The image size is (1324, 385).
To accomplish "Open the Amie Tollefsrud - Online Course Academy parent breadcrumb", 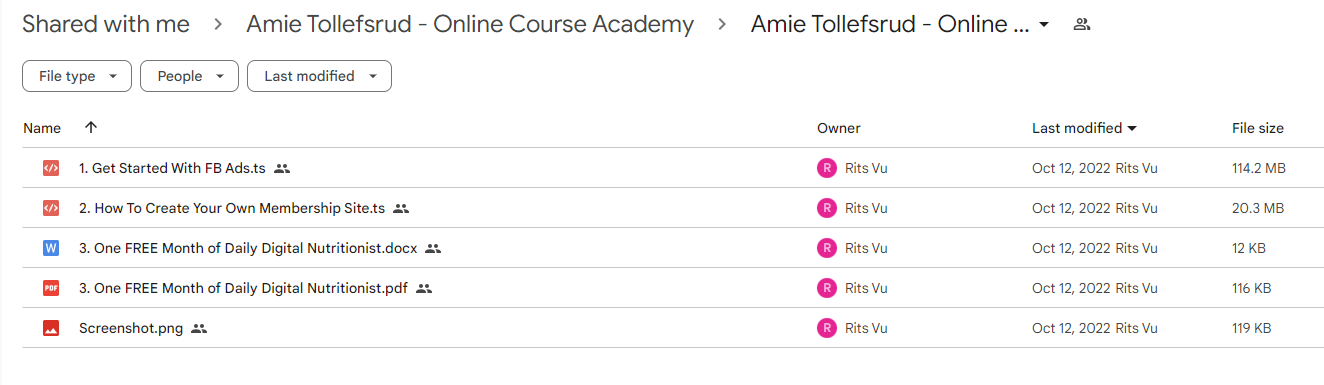I will pos(470,25).
